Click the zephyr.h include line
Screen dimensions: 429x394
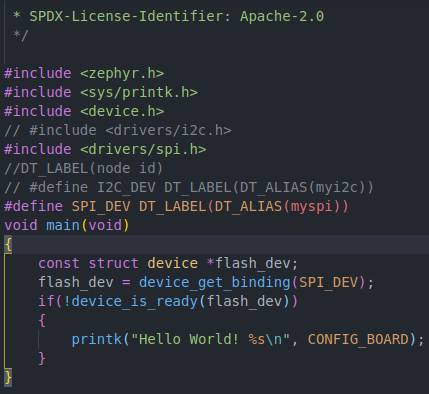(x=84, y=73)
